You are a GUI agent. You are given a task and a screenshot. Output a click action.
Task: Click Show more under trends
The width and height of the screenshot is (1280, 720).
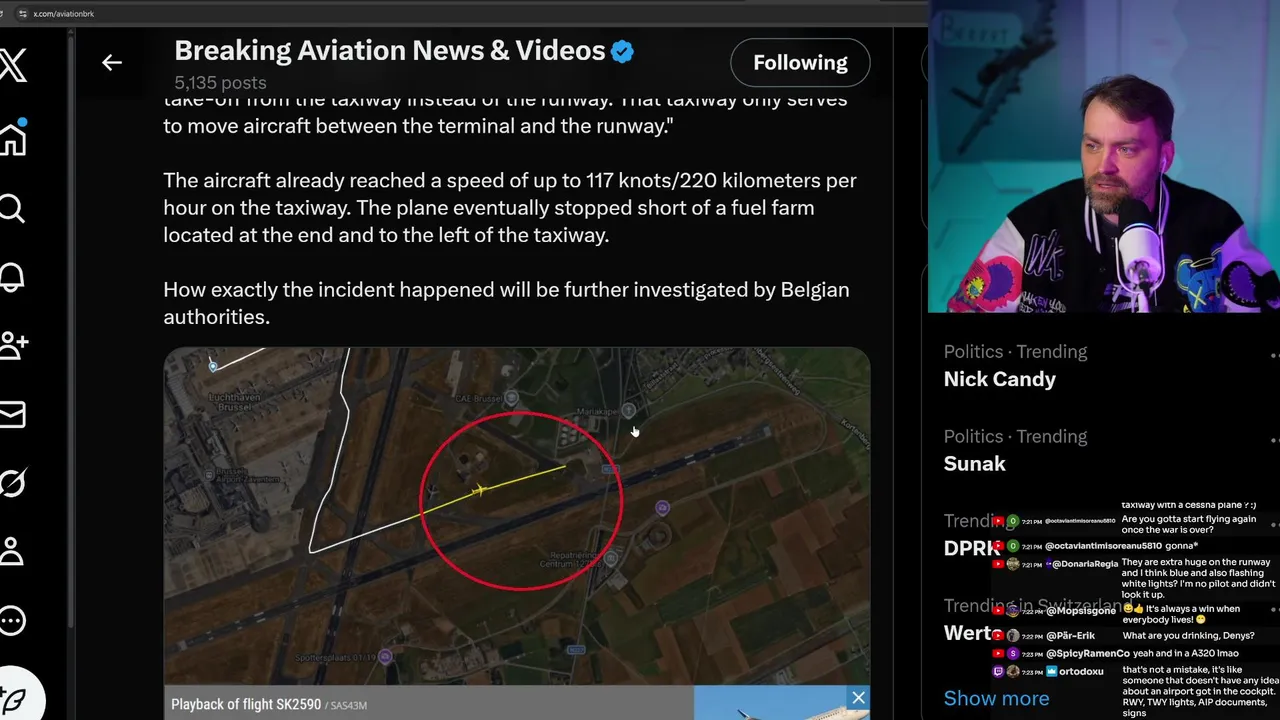click(996, 698)
